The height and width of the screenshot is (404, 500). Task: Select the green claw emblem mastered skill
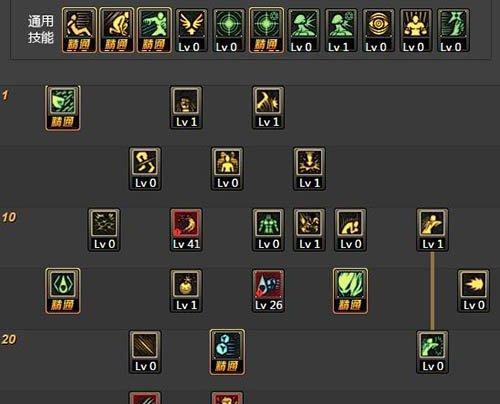63,291
